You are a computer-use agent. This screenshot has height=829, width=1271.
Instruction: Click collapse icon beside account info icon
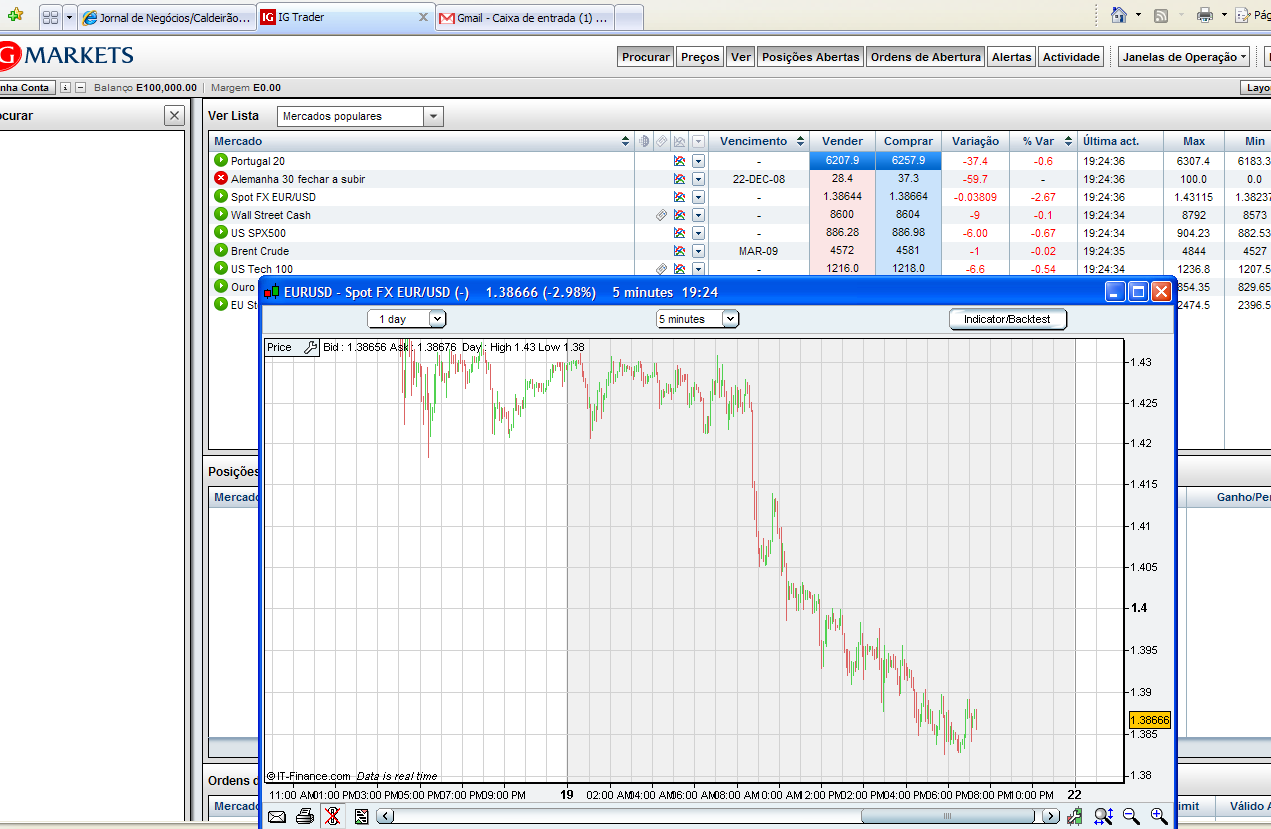point(81,87)
